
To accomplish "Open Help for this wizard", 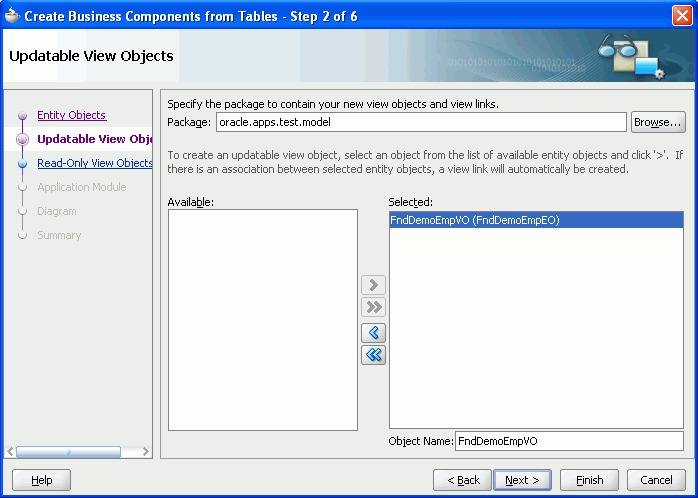I will point(41,480).
